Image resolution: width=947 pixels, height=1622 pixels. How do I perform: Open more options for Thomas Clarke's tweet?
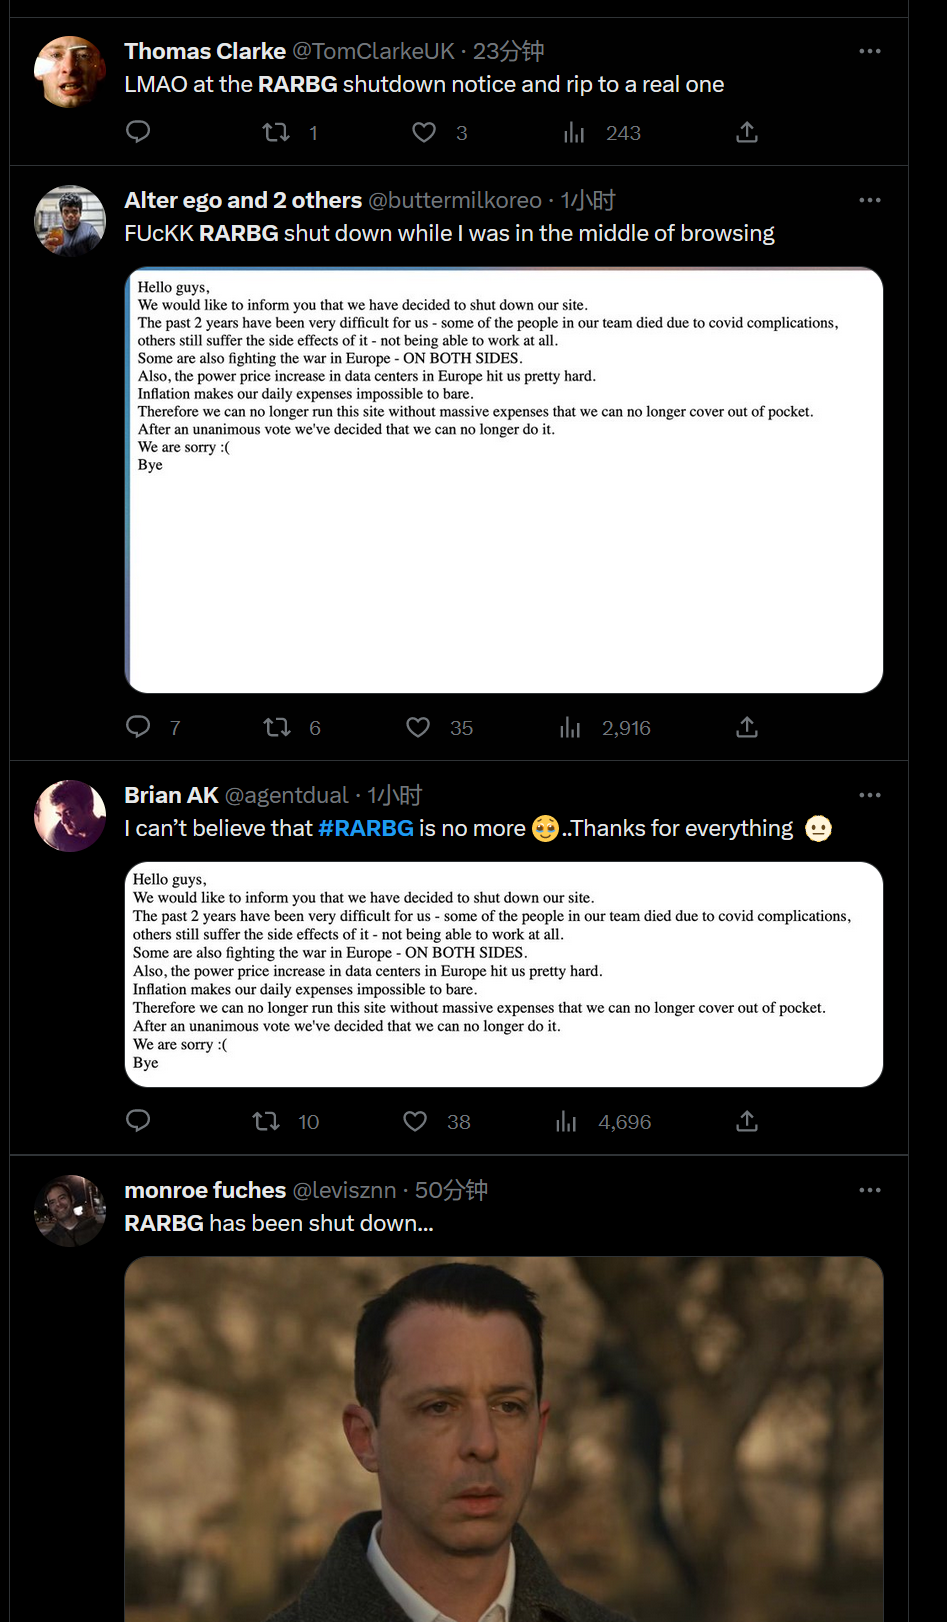870,51
